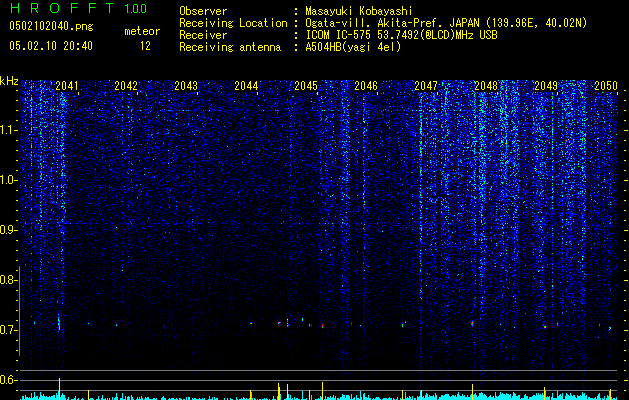
Task: Click the 2041 time tick label
Action: tap(67, 86)
